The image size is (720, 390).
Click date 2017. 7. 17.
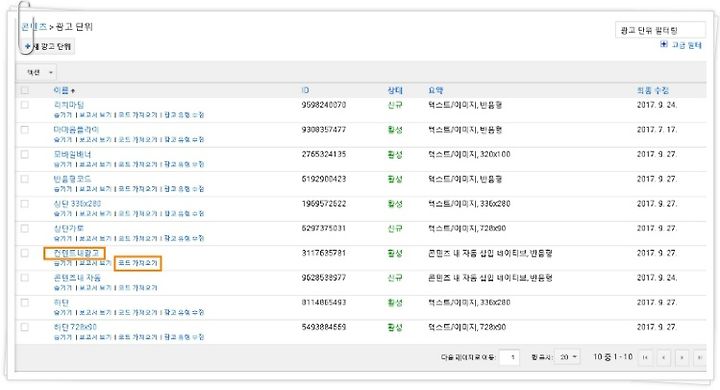point(656,130)
